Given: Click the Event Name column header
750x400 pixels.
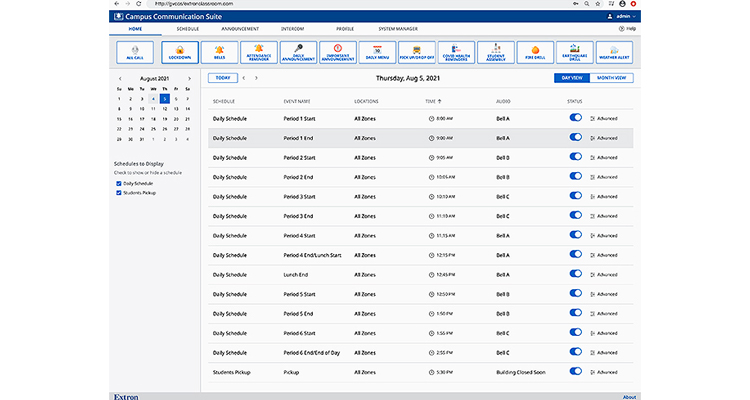Looking at the screenshot, I should click(x=297, y=101).
